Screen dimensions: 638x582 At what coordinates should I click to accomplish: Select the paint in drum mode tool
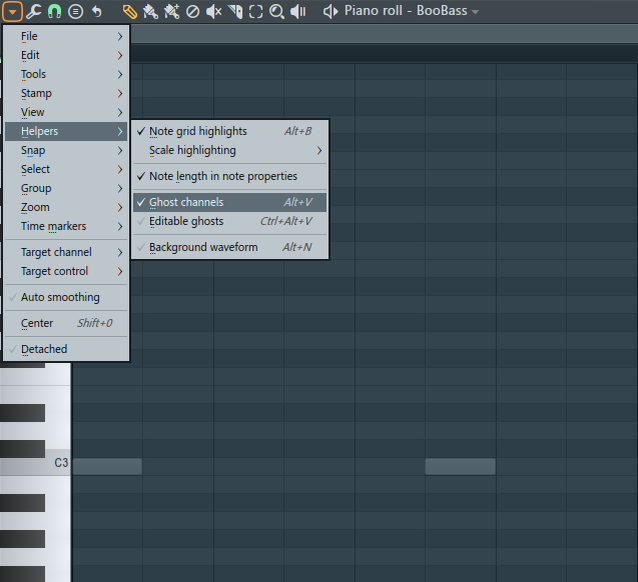click(x=171, y=11)
